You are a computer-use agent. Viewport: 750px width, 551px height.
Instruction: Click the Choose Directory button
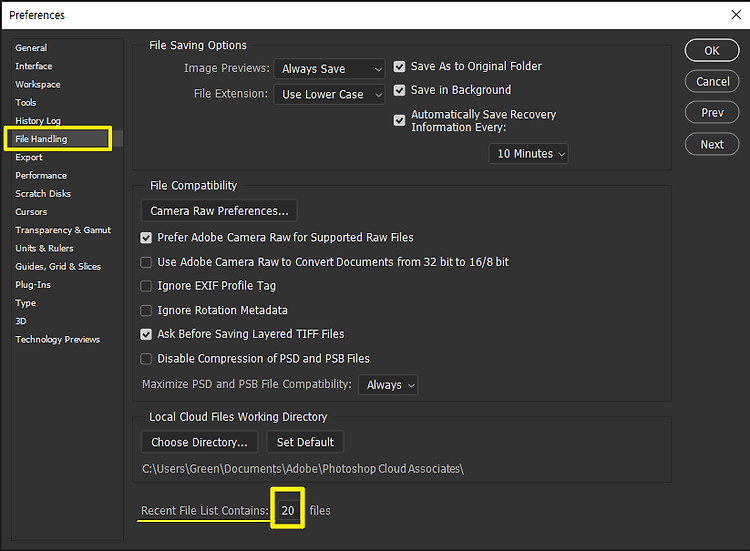(199, 442)
